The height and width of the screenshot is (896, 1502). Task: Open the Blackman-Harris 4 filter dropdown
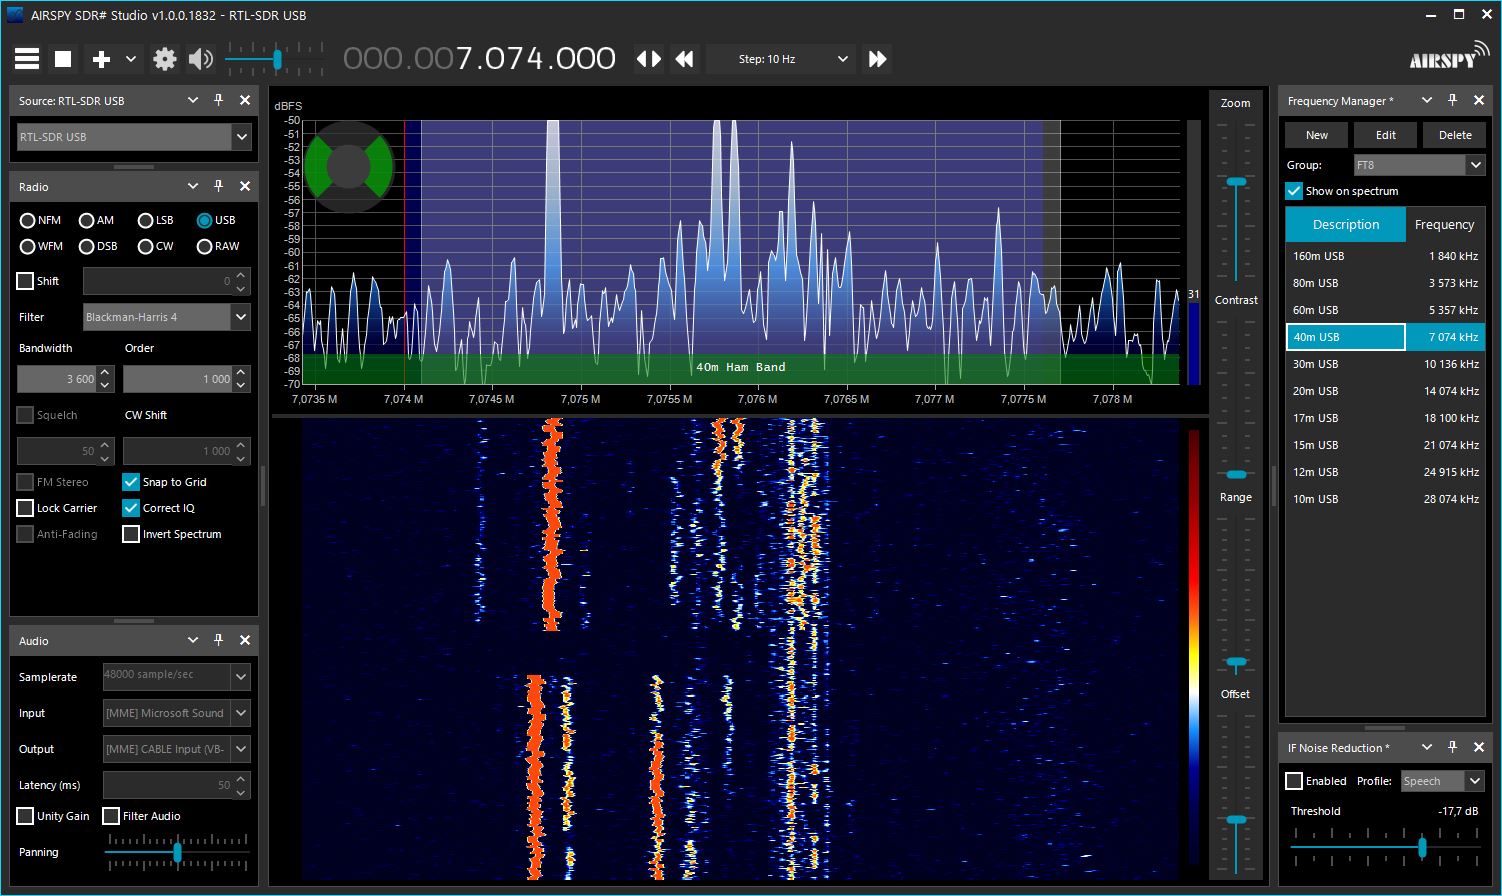point(167,317)
